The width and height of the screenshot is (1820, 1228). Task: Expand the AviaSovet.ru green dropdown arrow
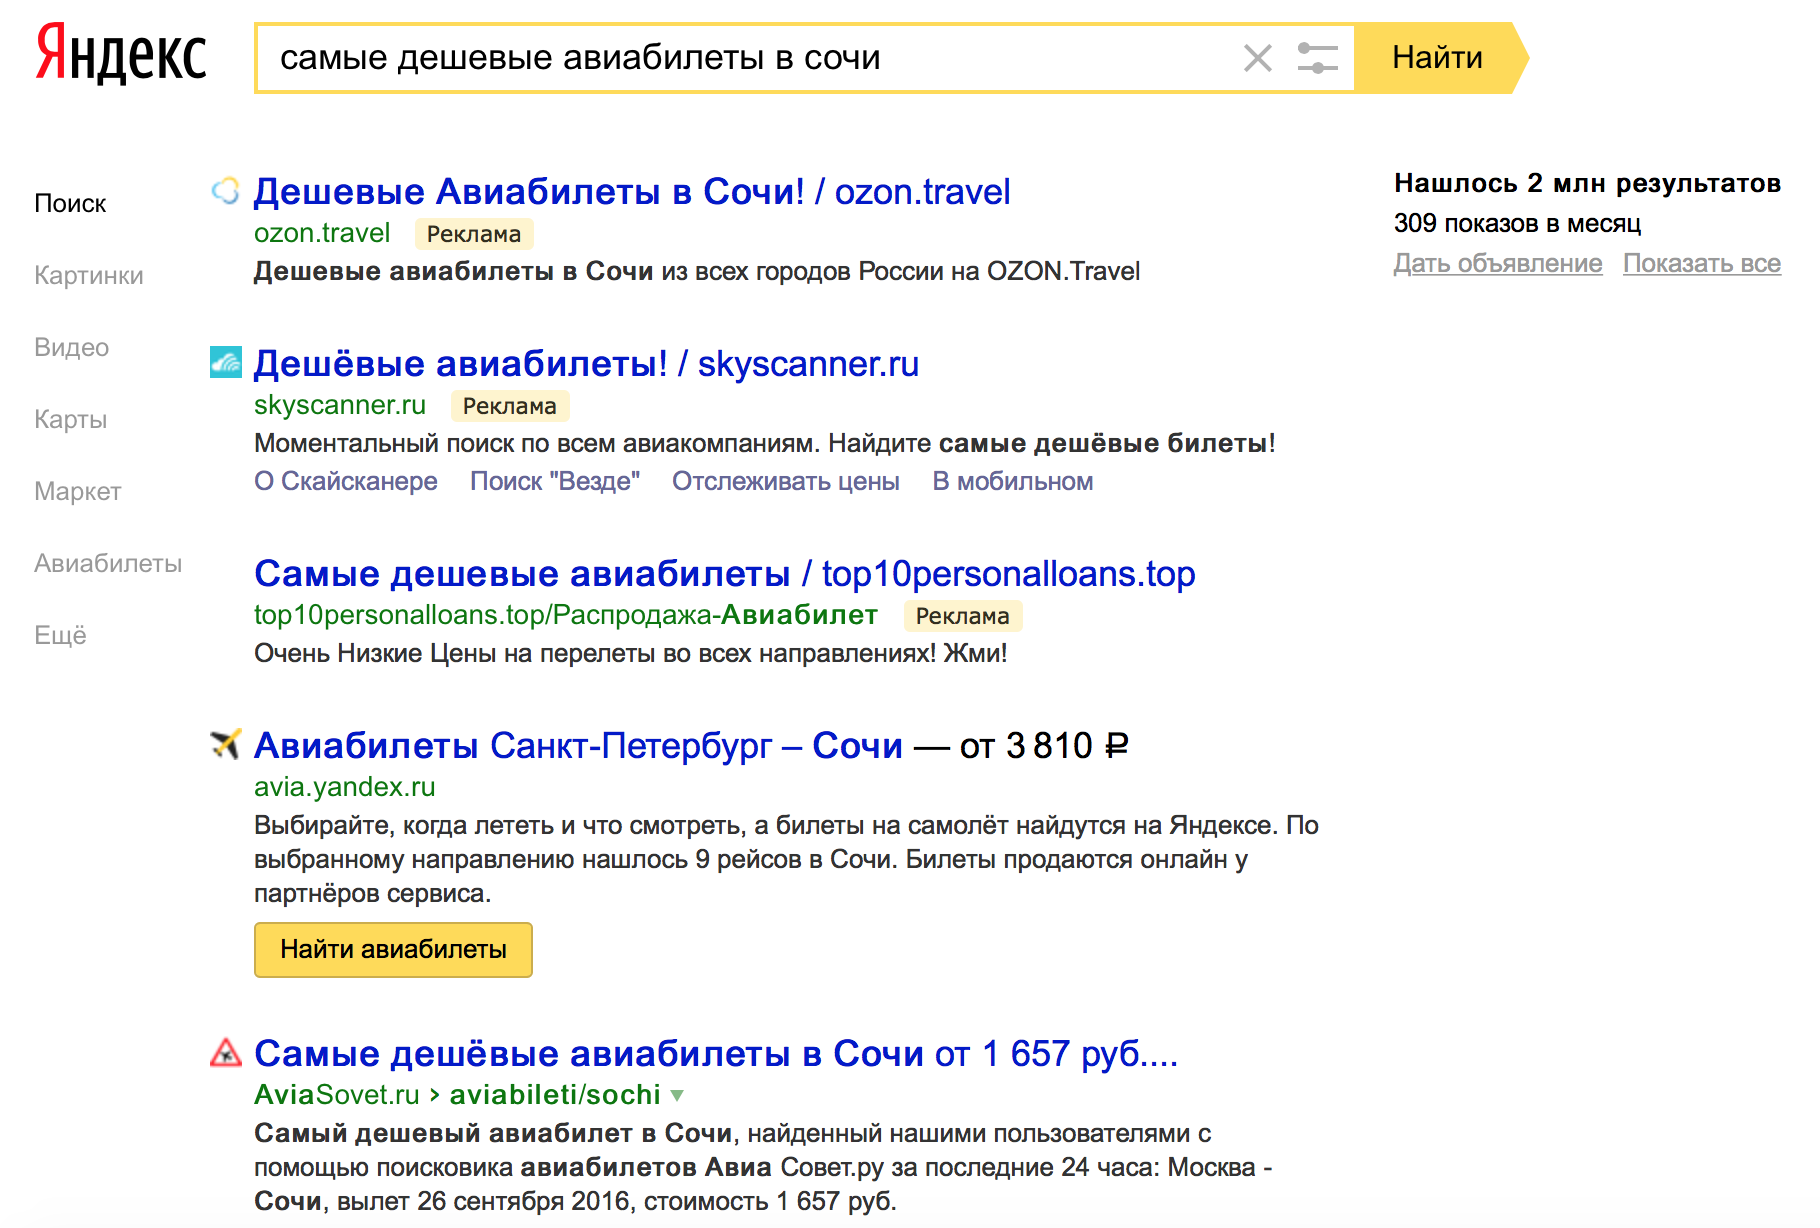[677, 1096]
